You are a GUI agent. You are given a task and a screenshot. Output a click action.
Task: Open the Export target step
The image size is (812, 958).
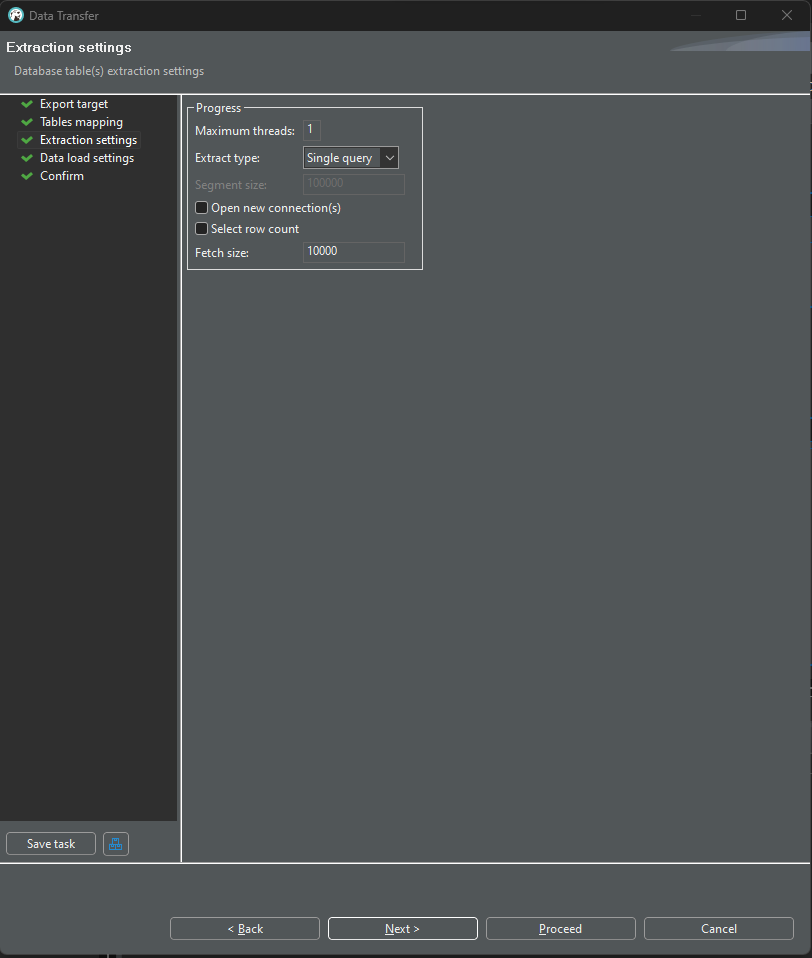(x=74, y=104)
